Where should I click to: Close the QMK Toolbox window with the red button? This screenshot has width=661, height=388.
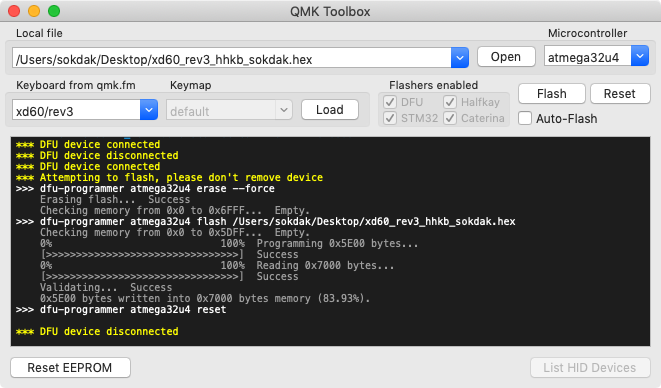tap(14, 11)
